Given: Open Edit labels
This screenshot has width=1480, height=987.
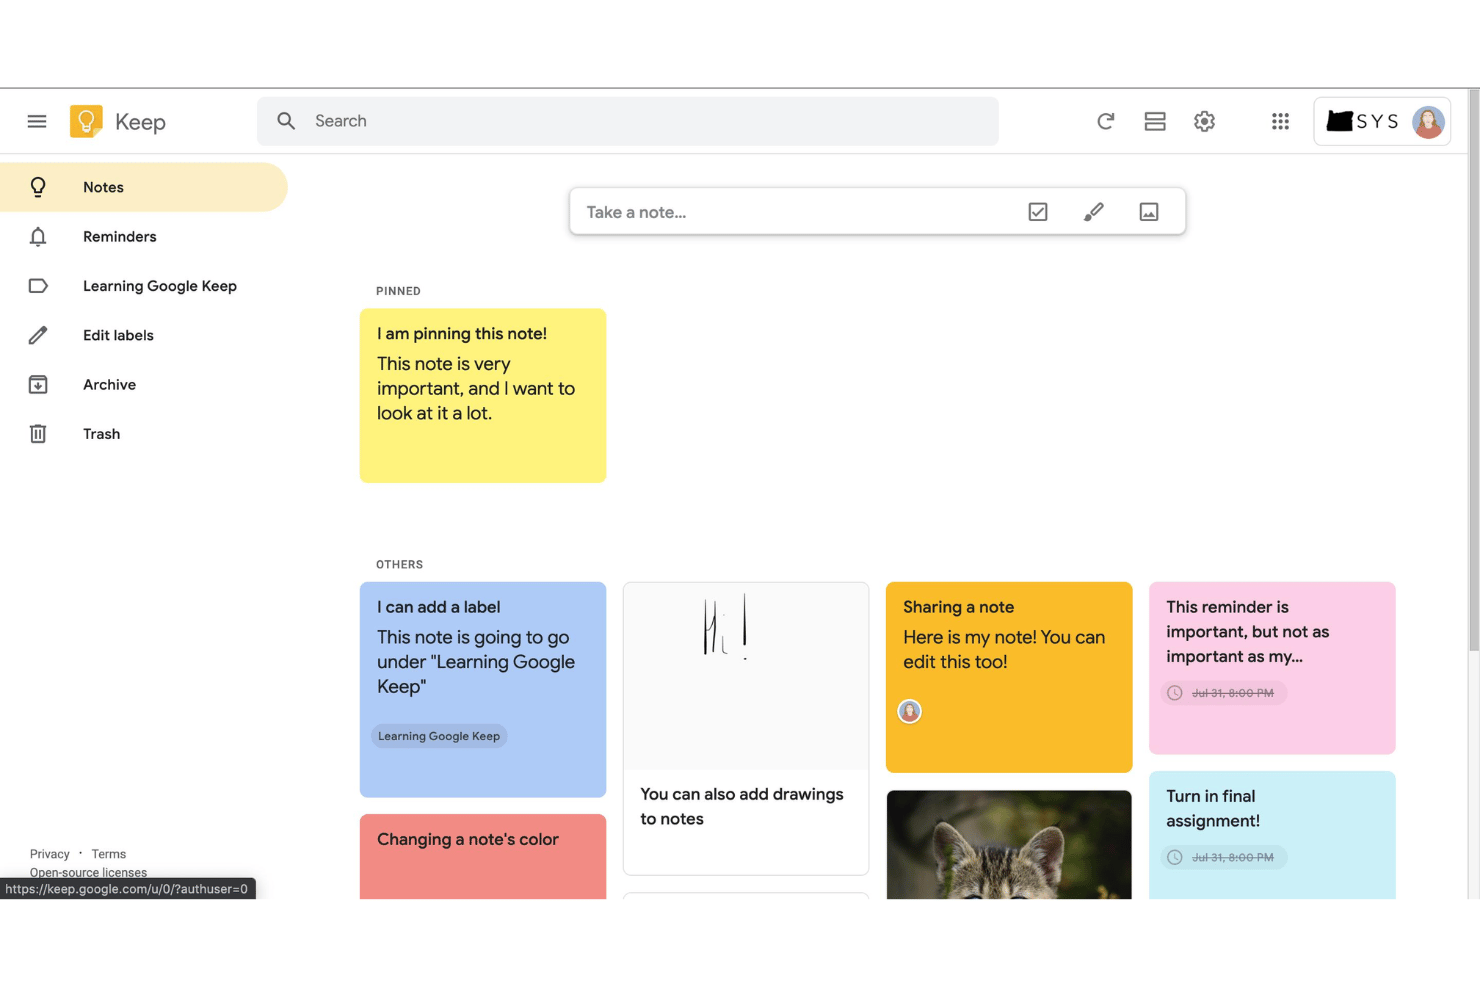Looking at the screenshot, I should pyautogui.click(x=144, y=335).
